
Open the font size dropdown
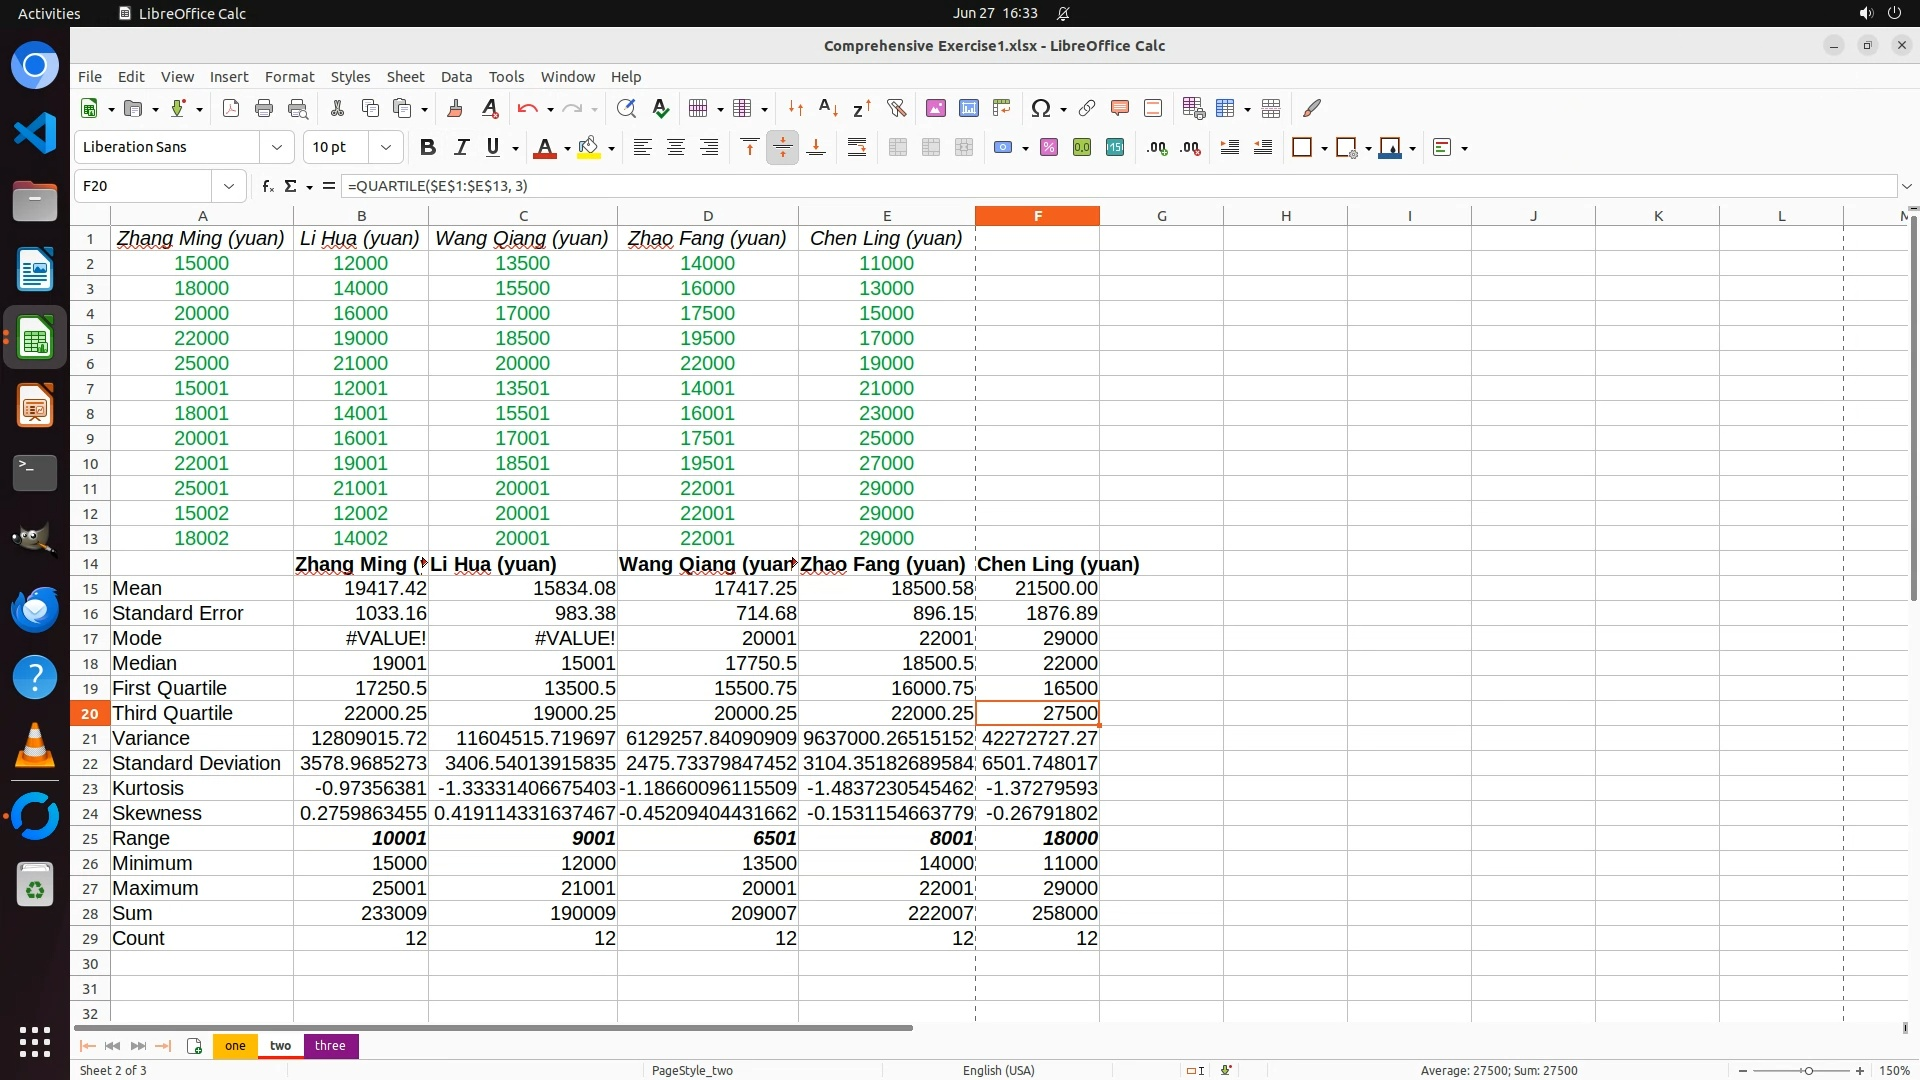[386, 147]
